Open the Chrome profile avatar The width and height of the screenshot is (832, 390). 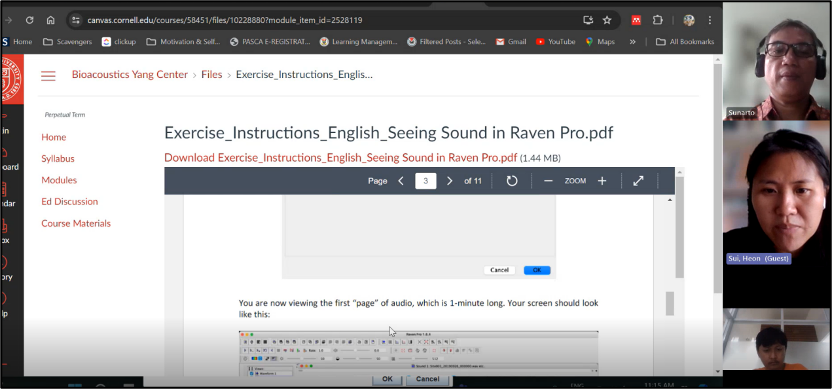click(689, 20)
